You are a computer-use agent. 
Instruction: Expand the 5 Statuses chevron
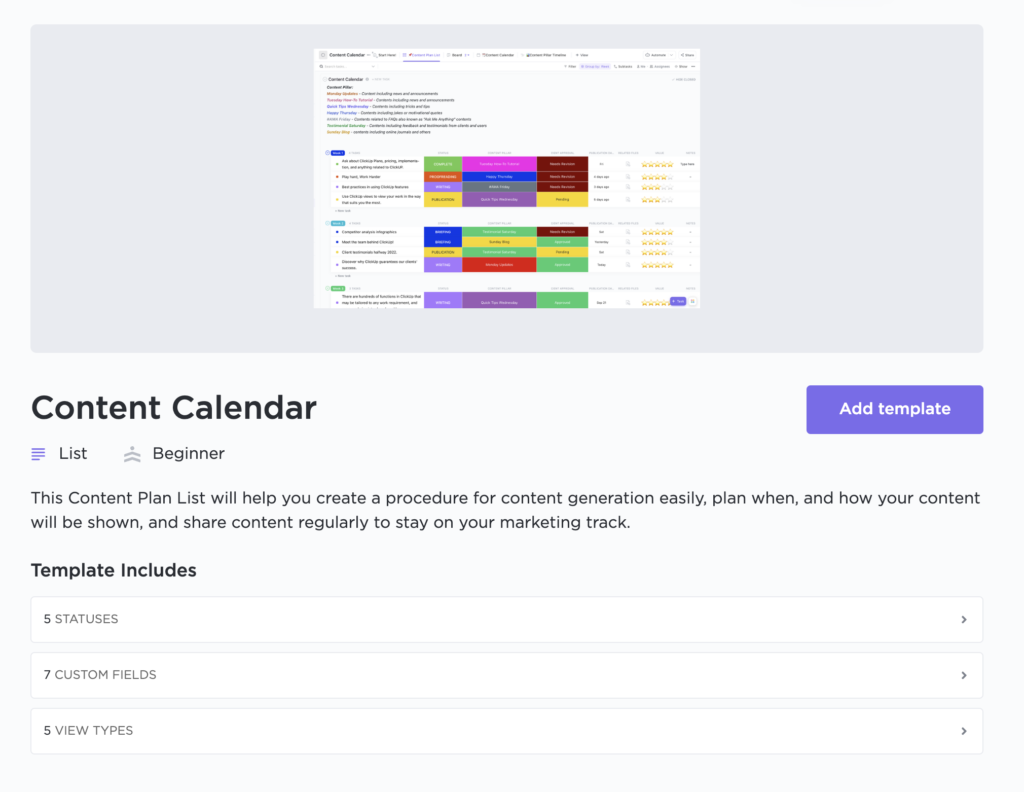coord(964,619)
